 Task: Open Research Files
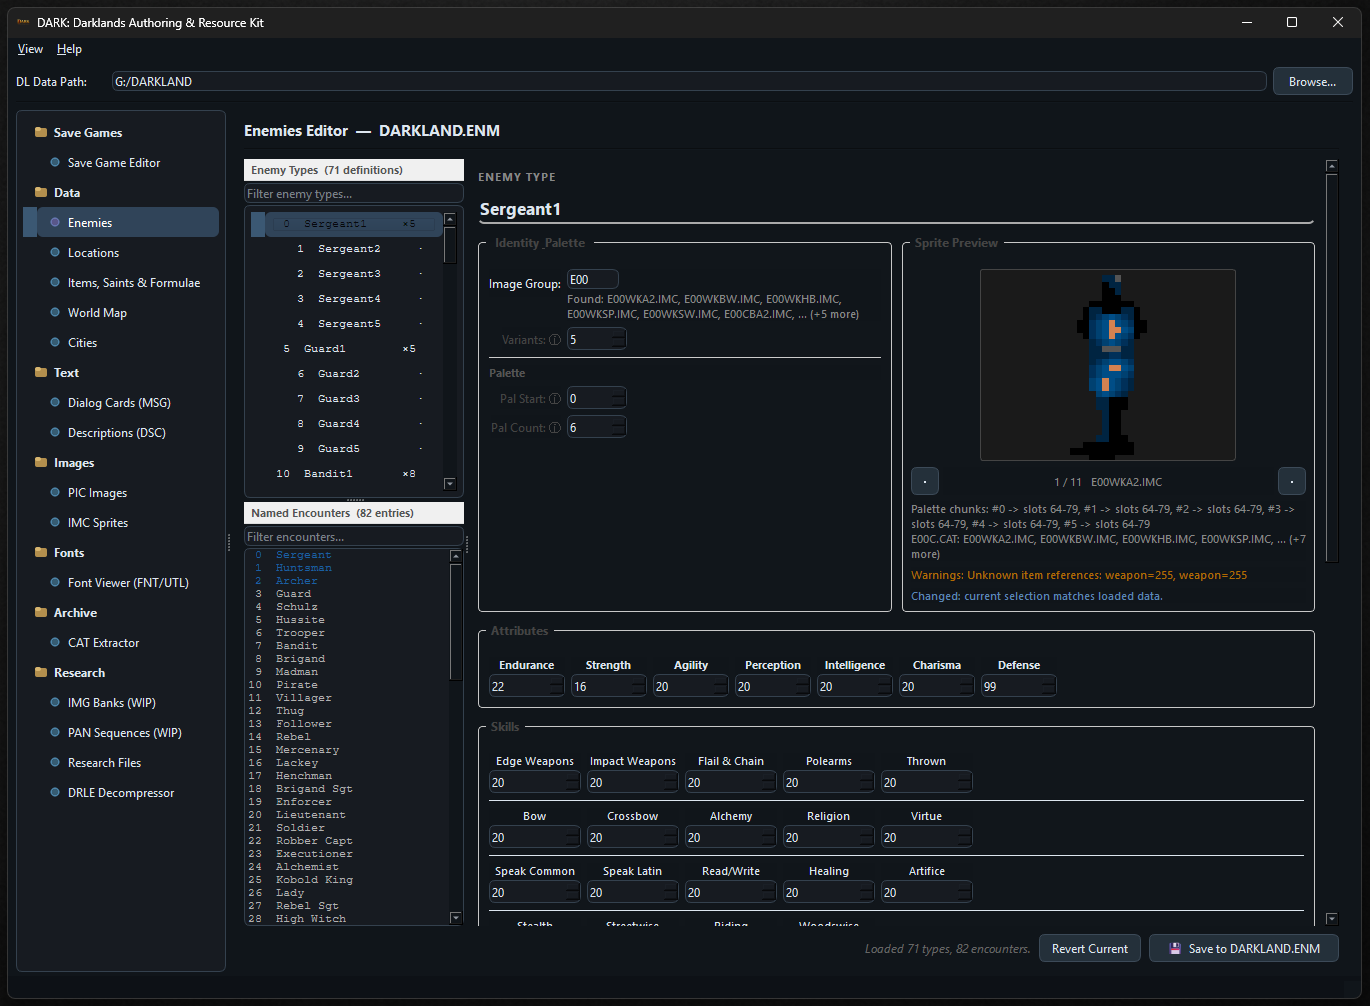(104, 763)
